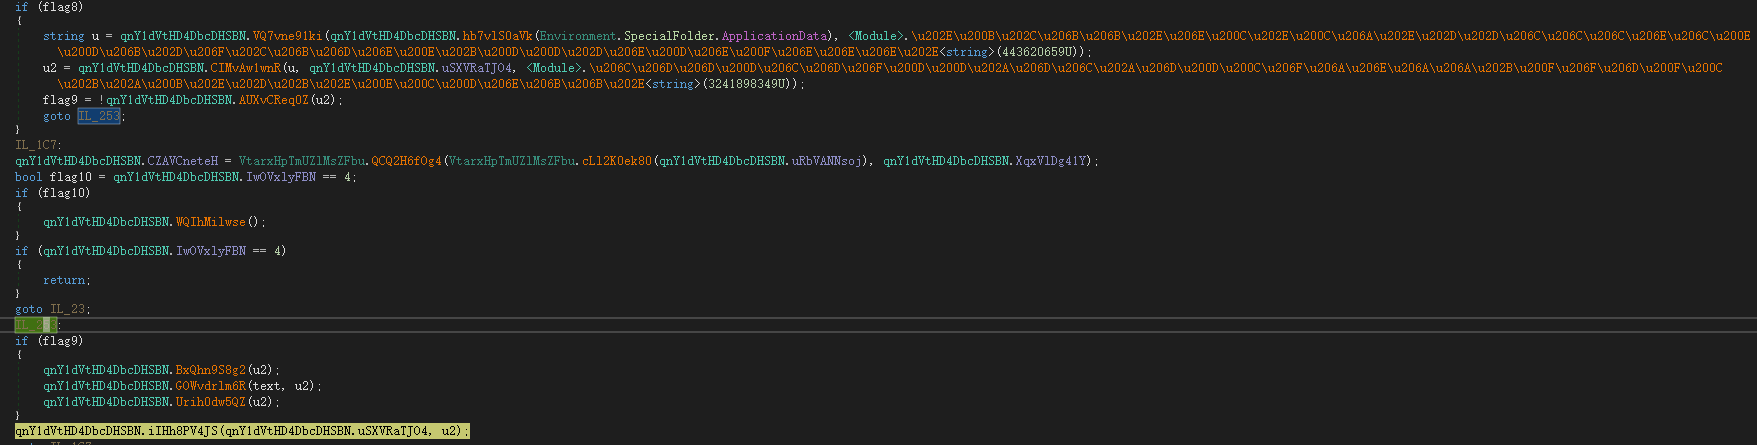Click the highlighted IL_253 goto label reference
Viewport: 1757px width, 445px height.
tap(98, 116)
